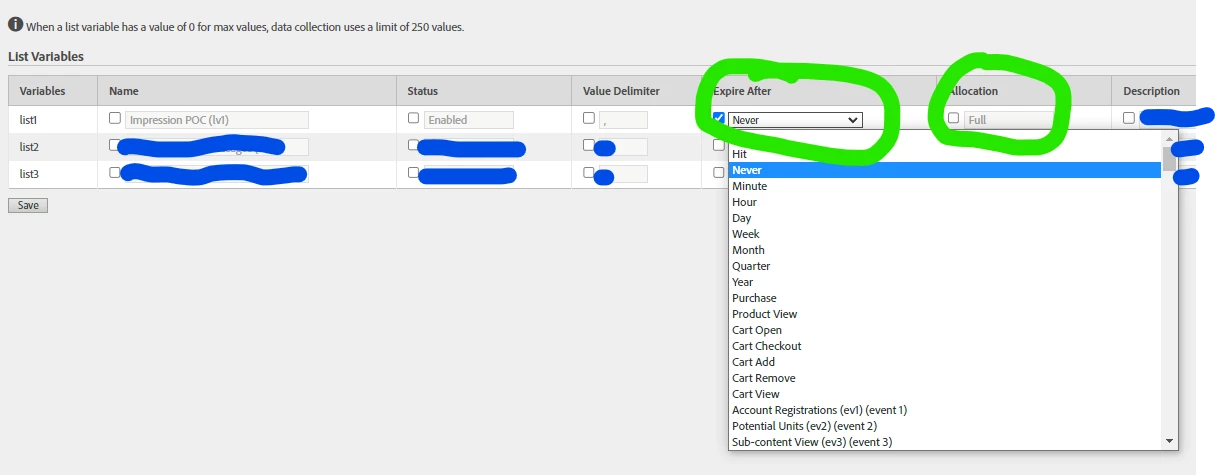
Task: Choose Cart Checkout expiration option
Action: point(945,346)
